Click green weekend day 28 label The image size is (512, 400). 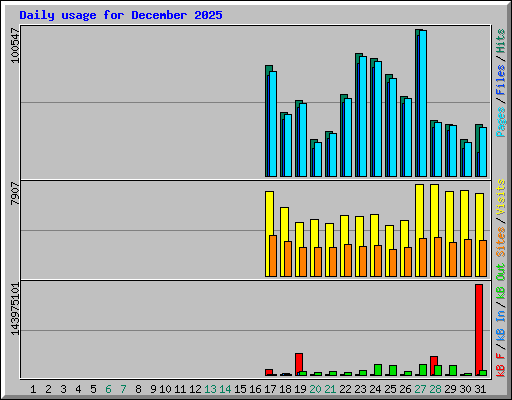point(435,389)
